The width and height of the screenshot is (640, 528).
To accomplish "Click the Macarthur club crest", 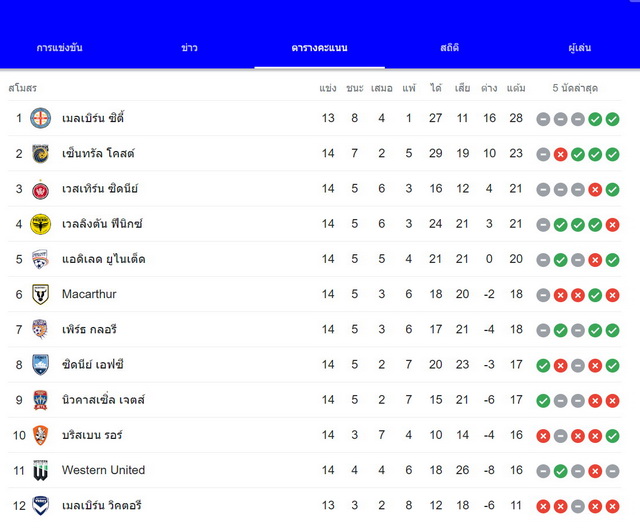I will pyautogui.click(x=40, y=294).
